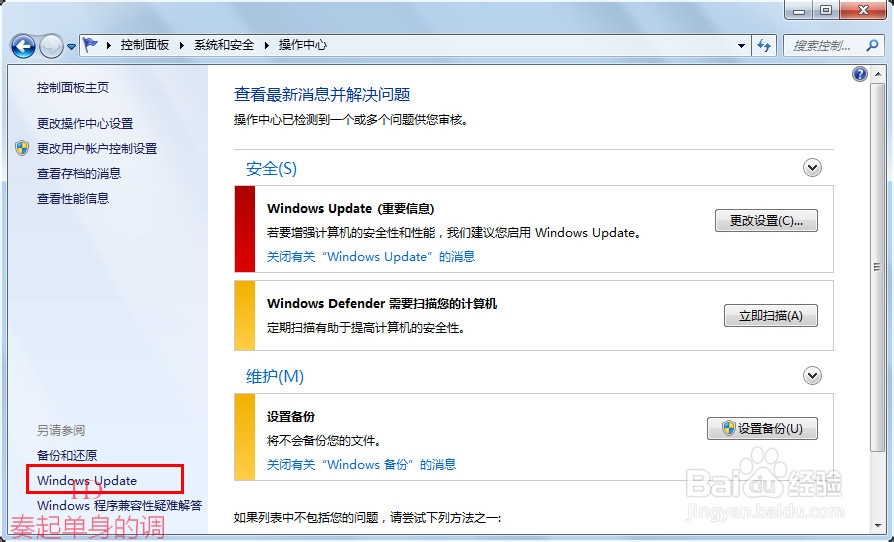The height and width of the screenshot is (542, 894).
Task: Open 更改操作中心设置 link
Action: (85, 123)
